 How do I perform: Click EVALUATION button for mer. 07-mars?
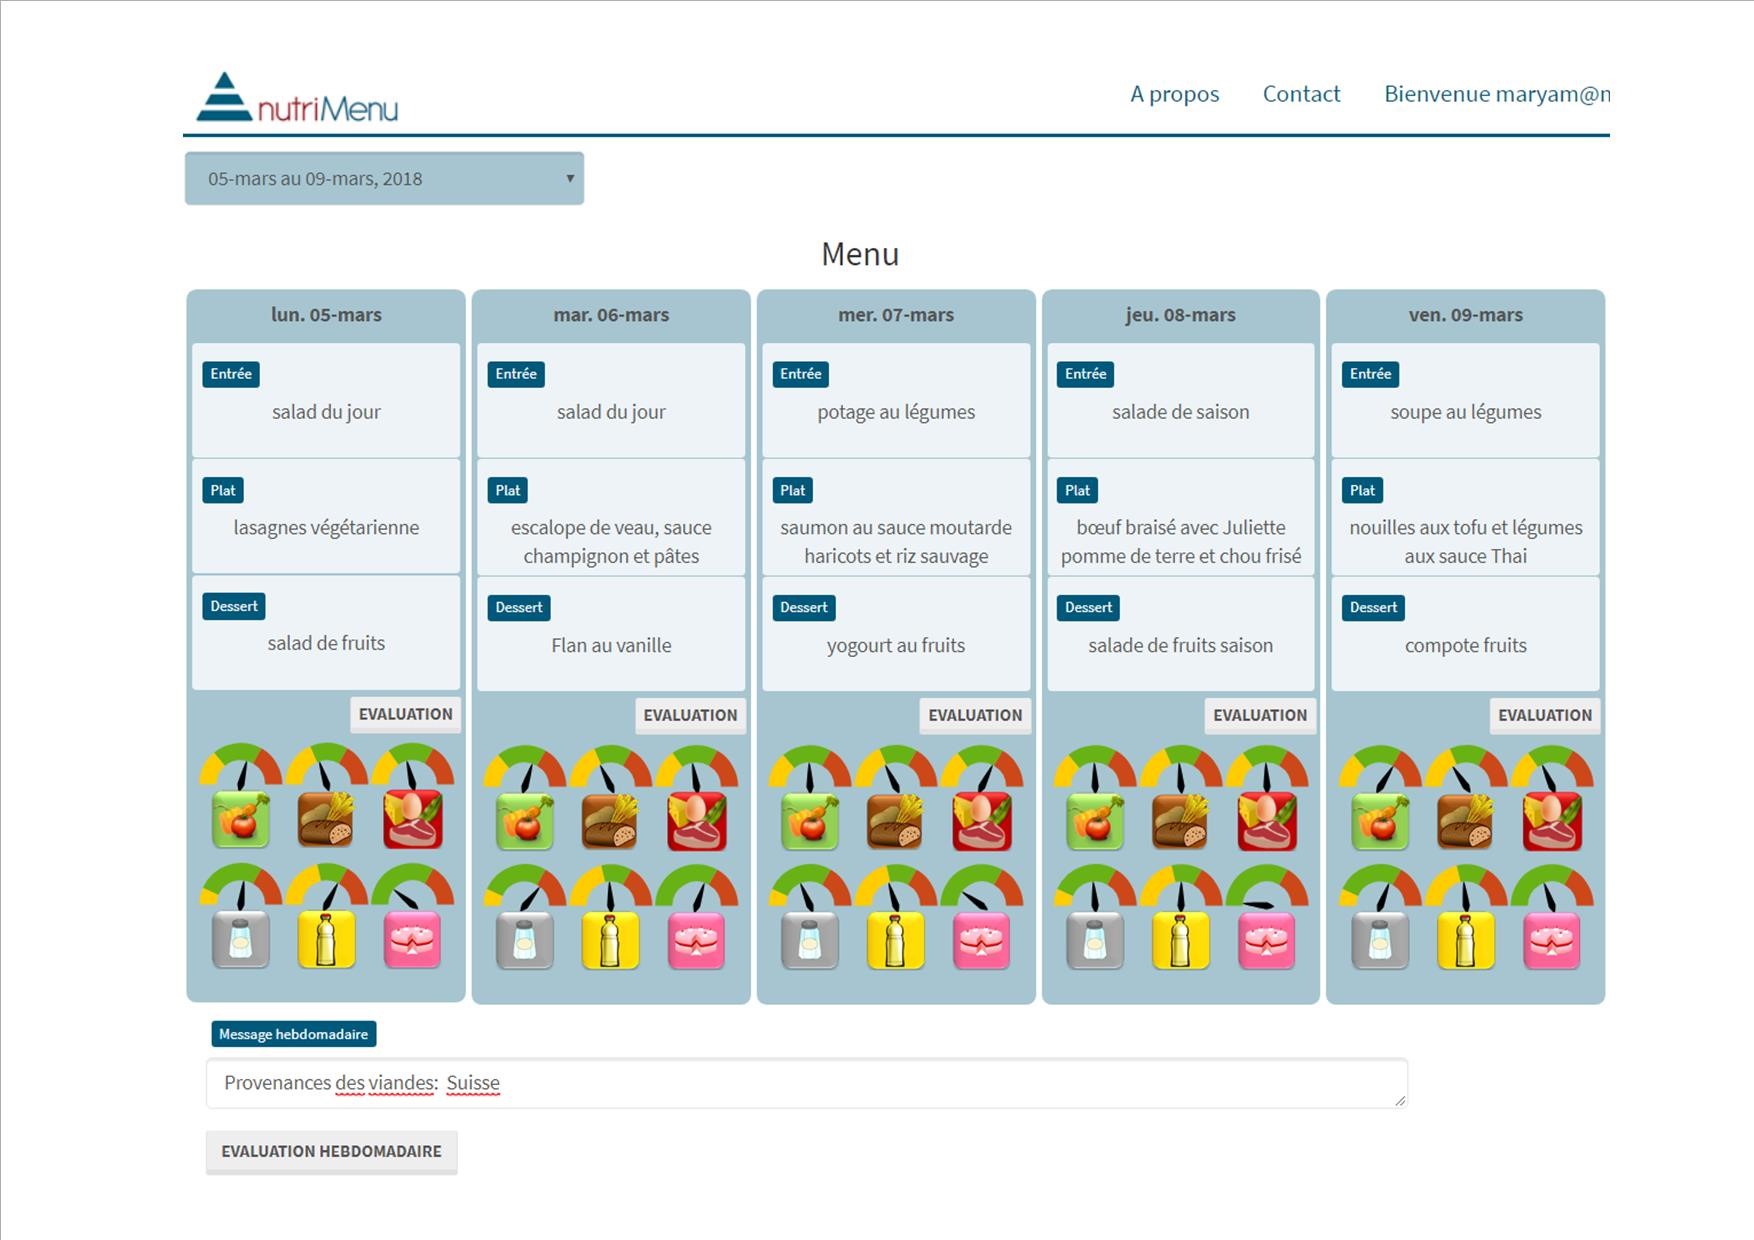[x=975, y=715]
